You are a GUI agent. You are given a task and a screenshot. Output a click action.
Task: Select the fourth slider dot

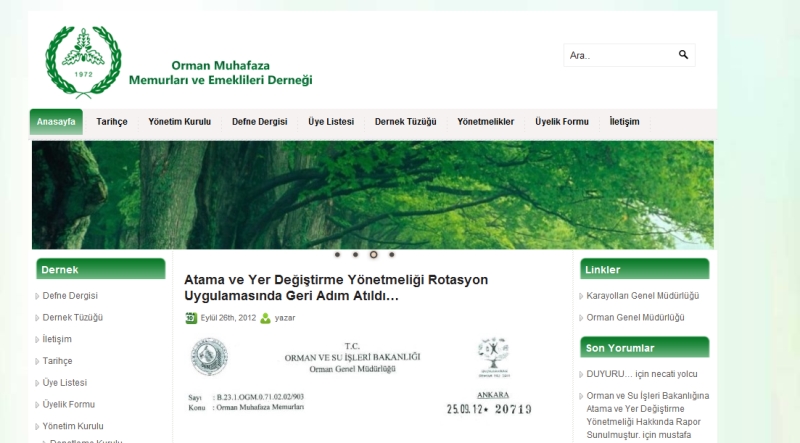click(391, 255)
